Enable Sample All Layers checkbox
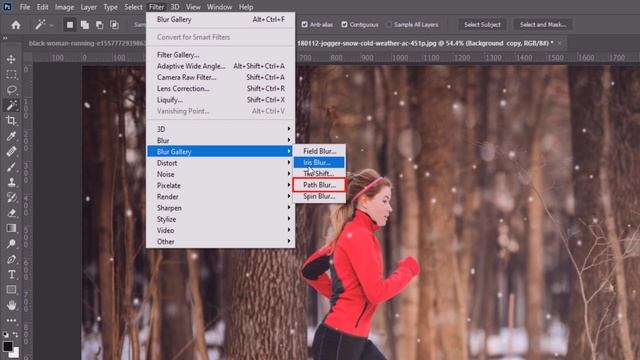 pyautogui.click(x=389, y=24)
